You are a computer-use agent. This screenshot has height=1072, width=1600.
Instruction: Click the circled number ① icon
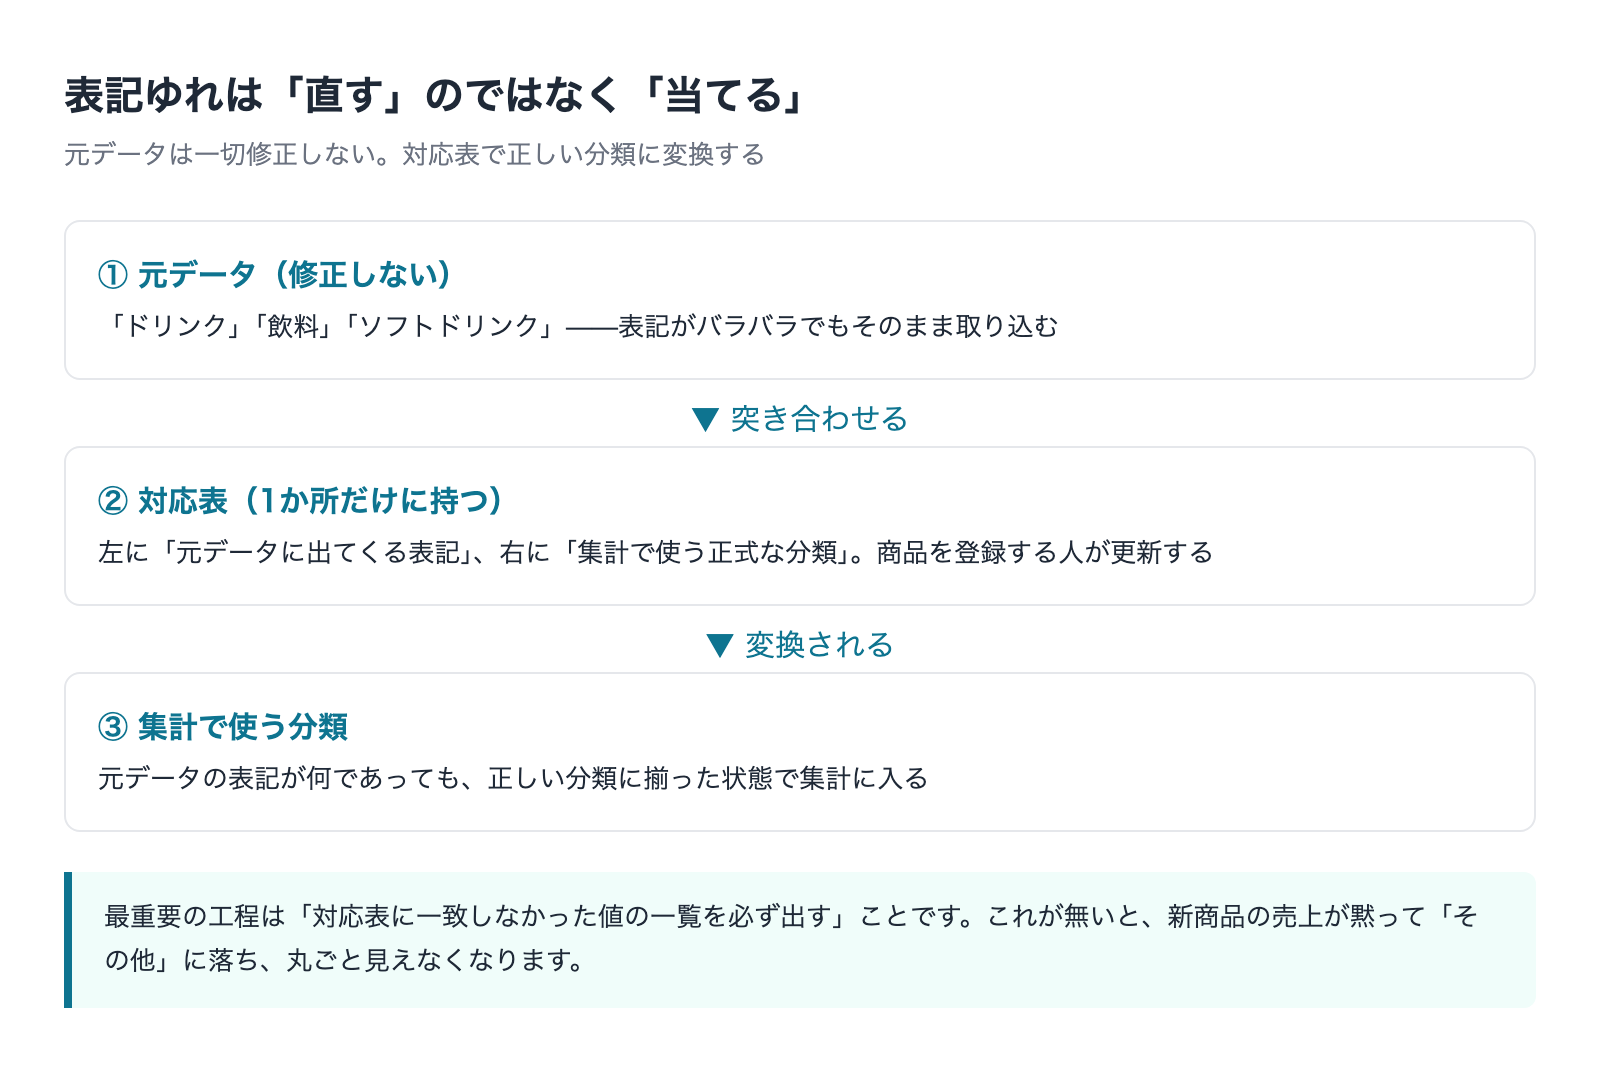(x=113, y=274)
